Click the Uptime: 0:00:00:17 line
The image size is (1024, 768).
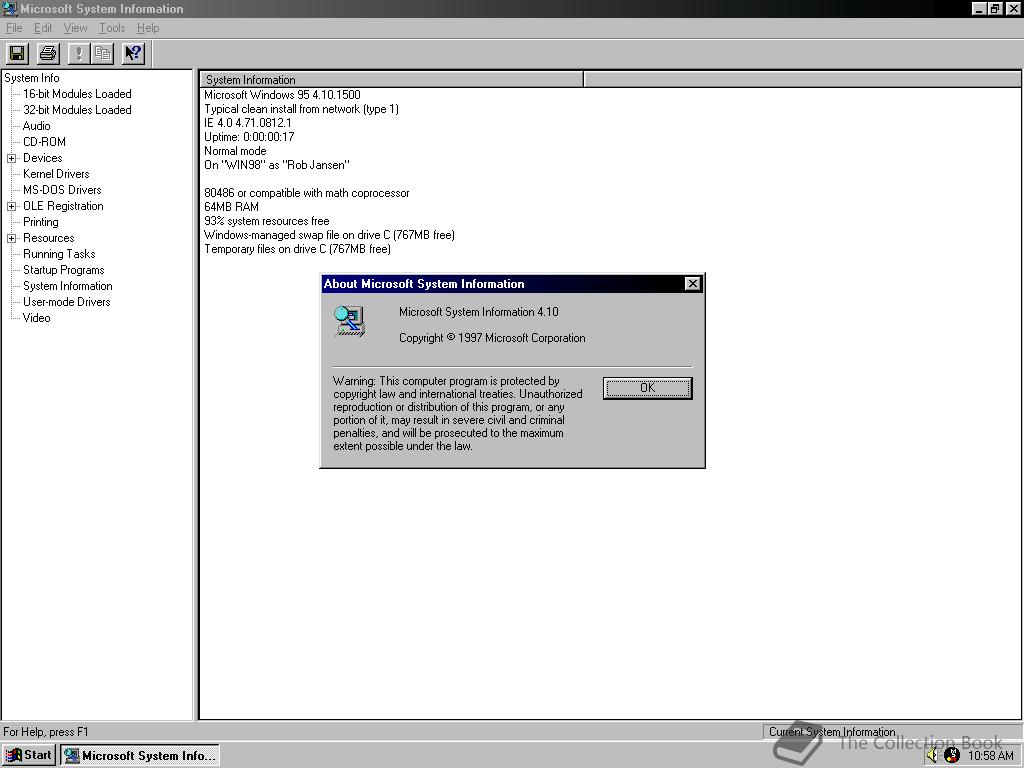click(x=249, y=137)
